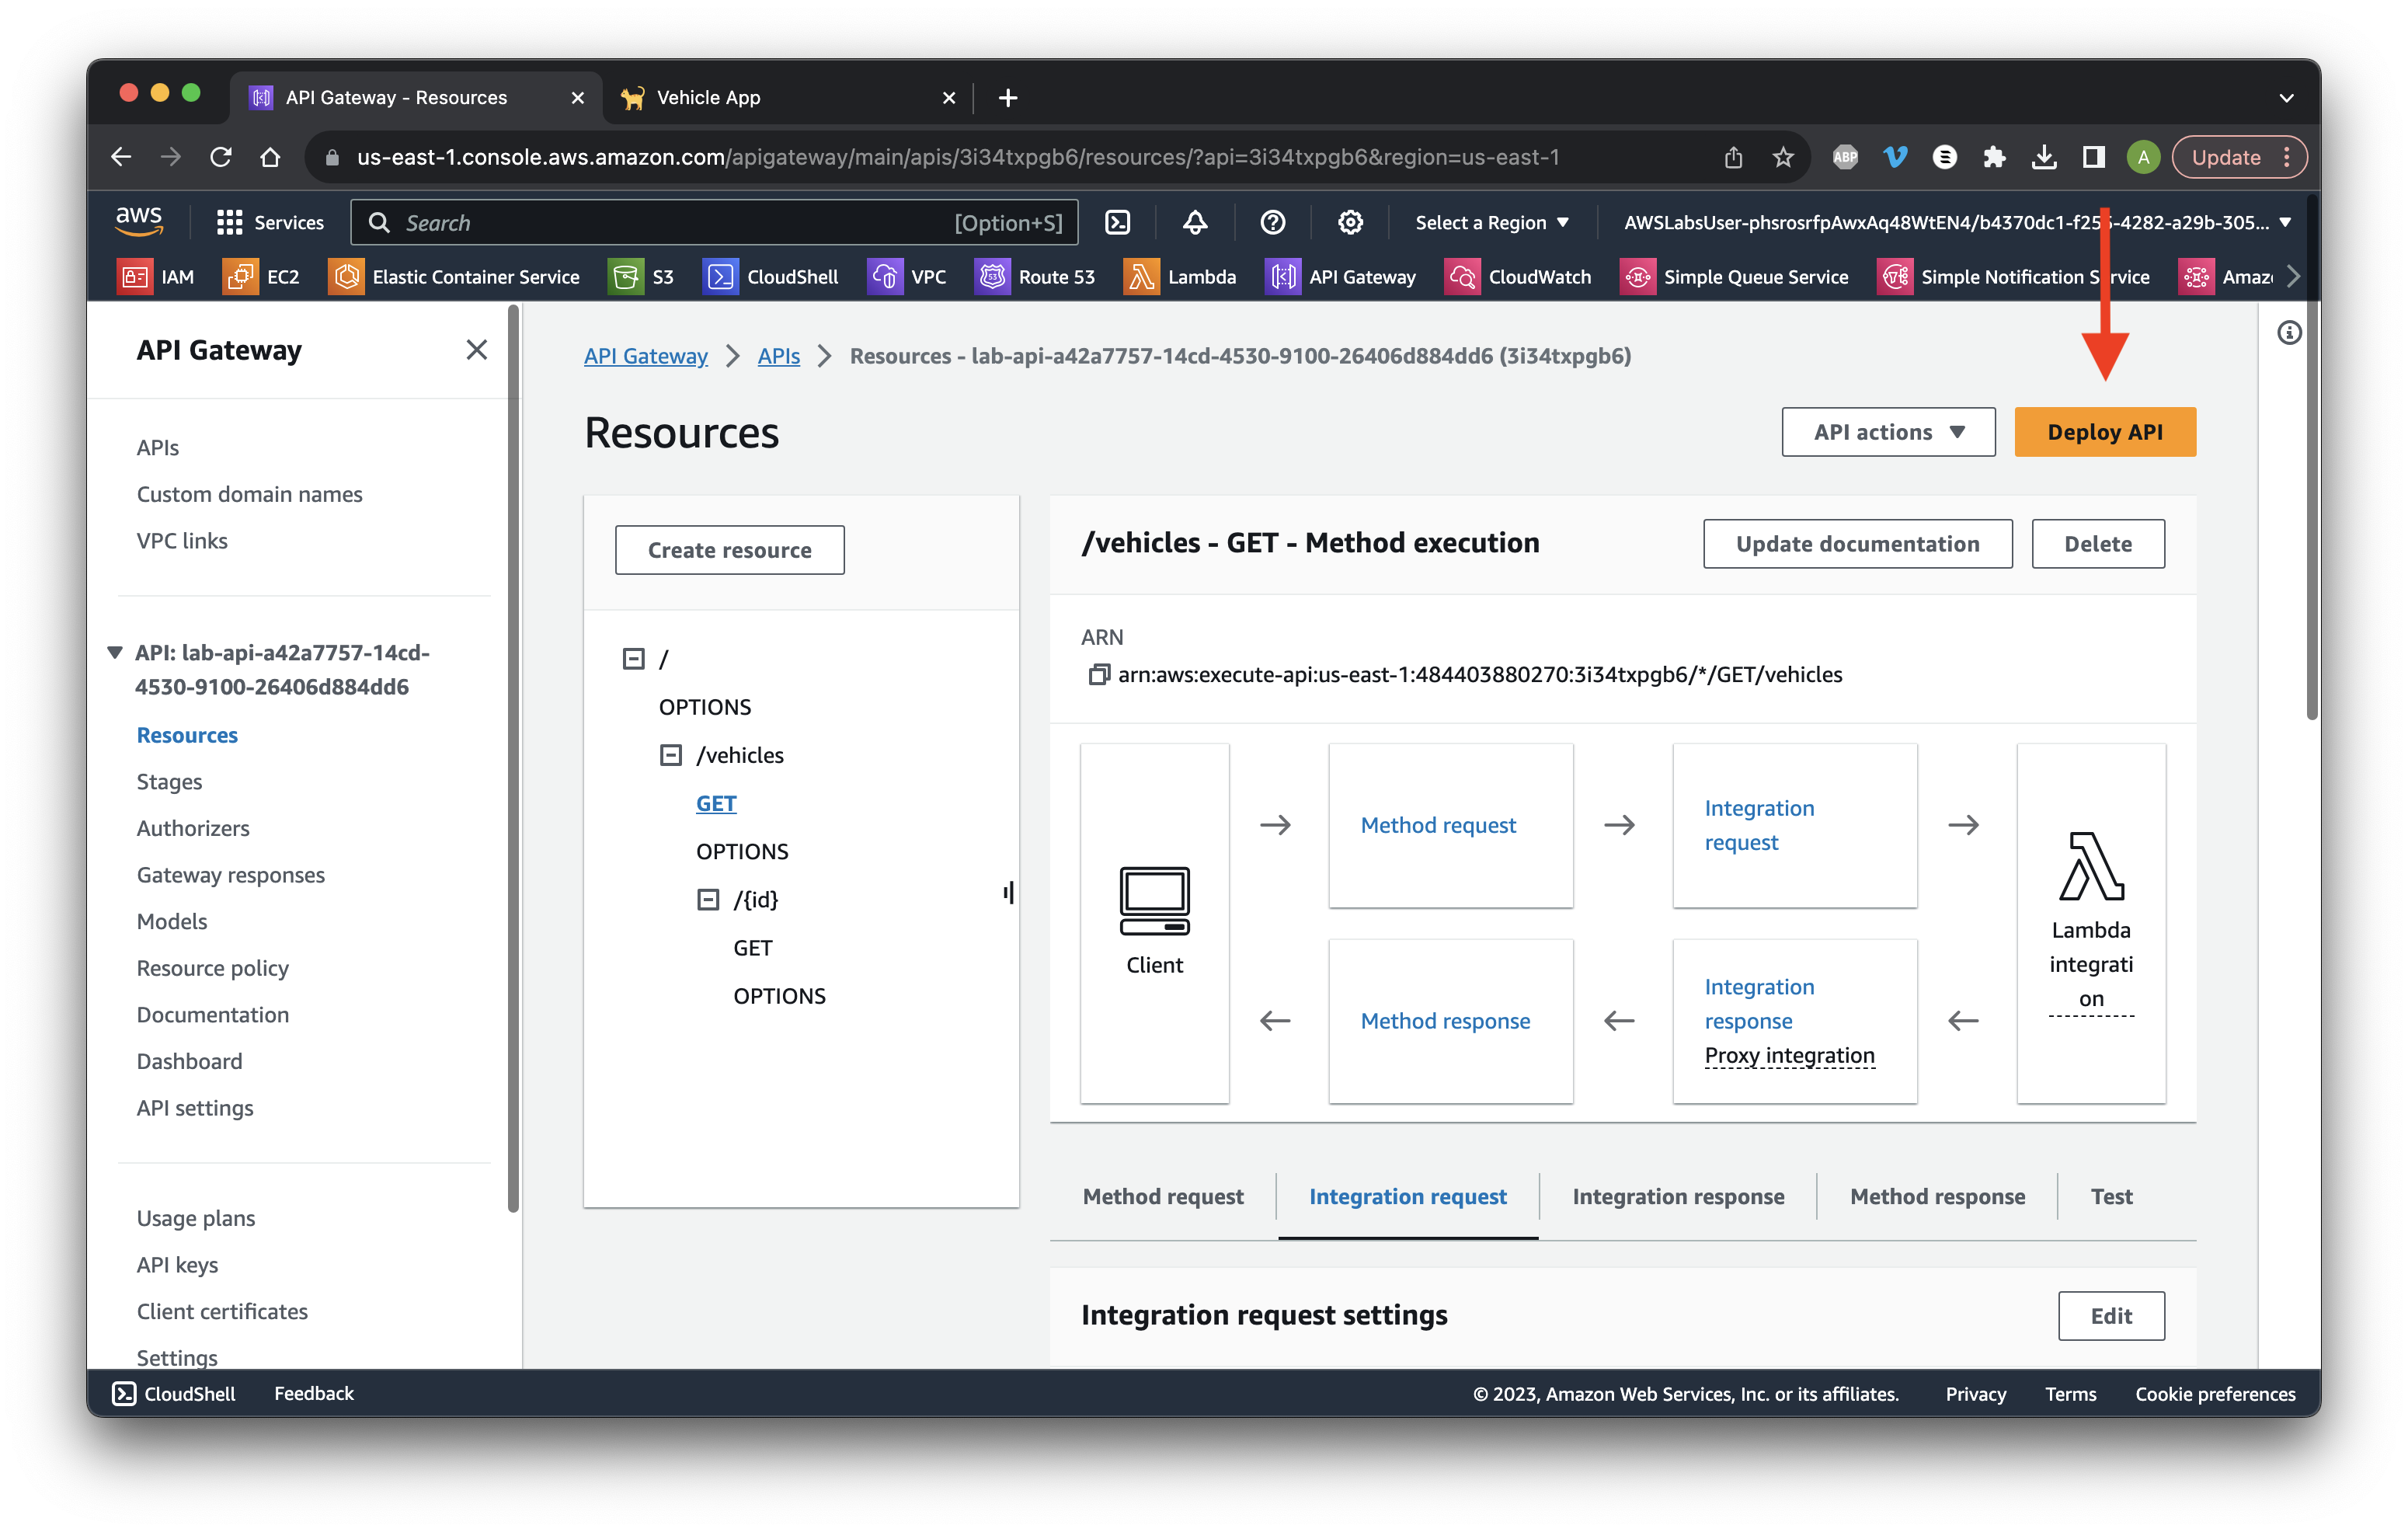The image size is (2408, 1532).
Task: Bookmark this page with the star icon
Action: point(1783,157)
